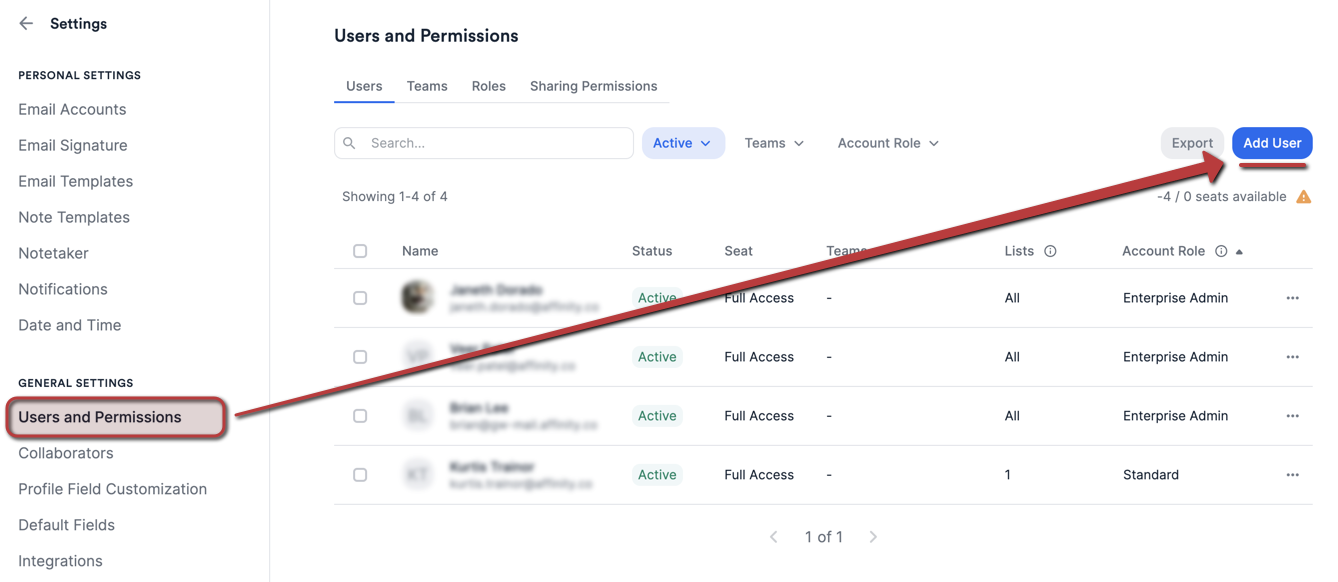1338x582 pixels.
Task: Click the Add User button
Action: 1271,143
